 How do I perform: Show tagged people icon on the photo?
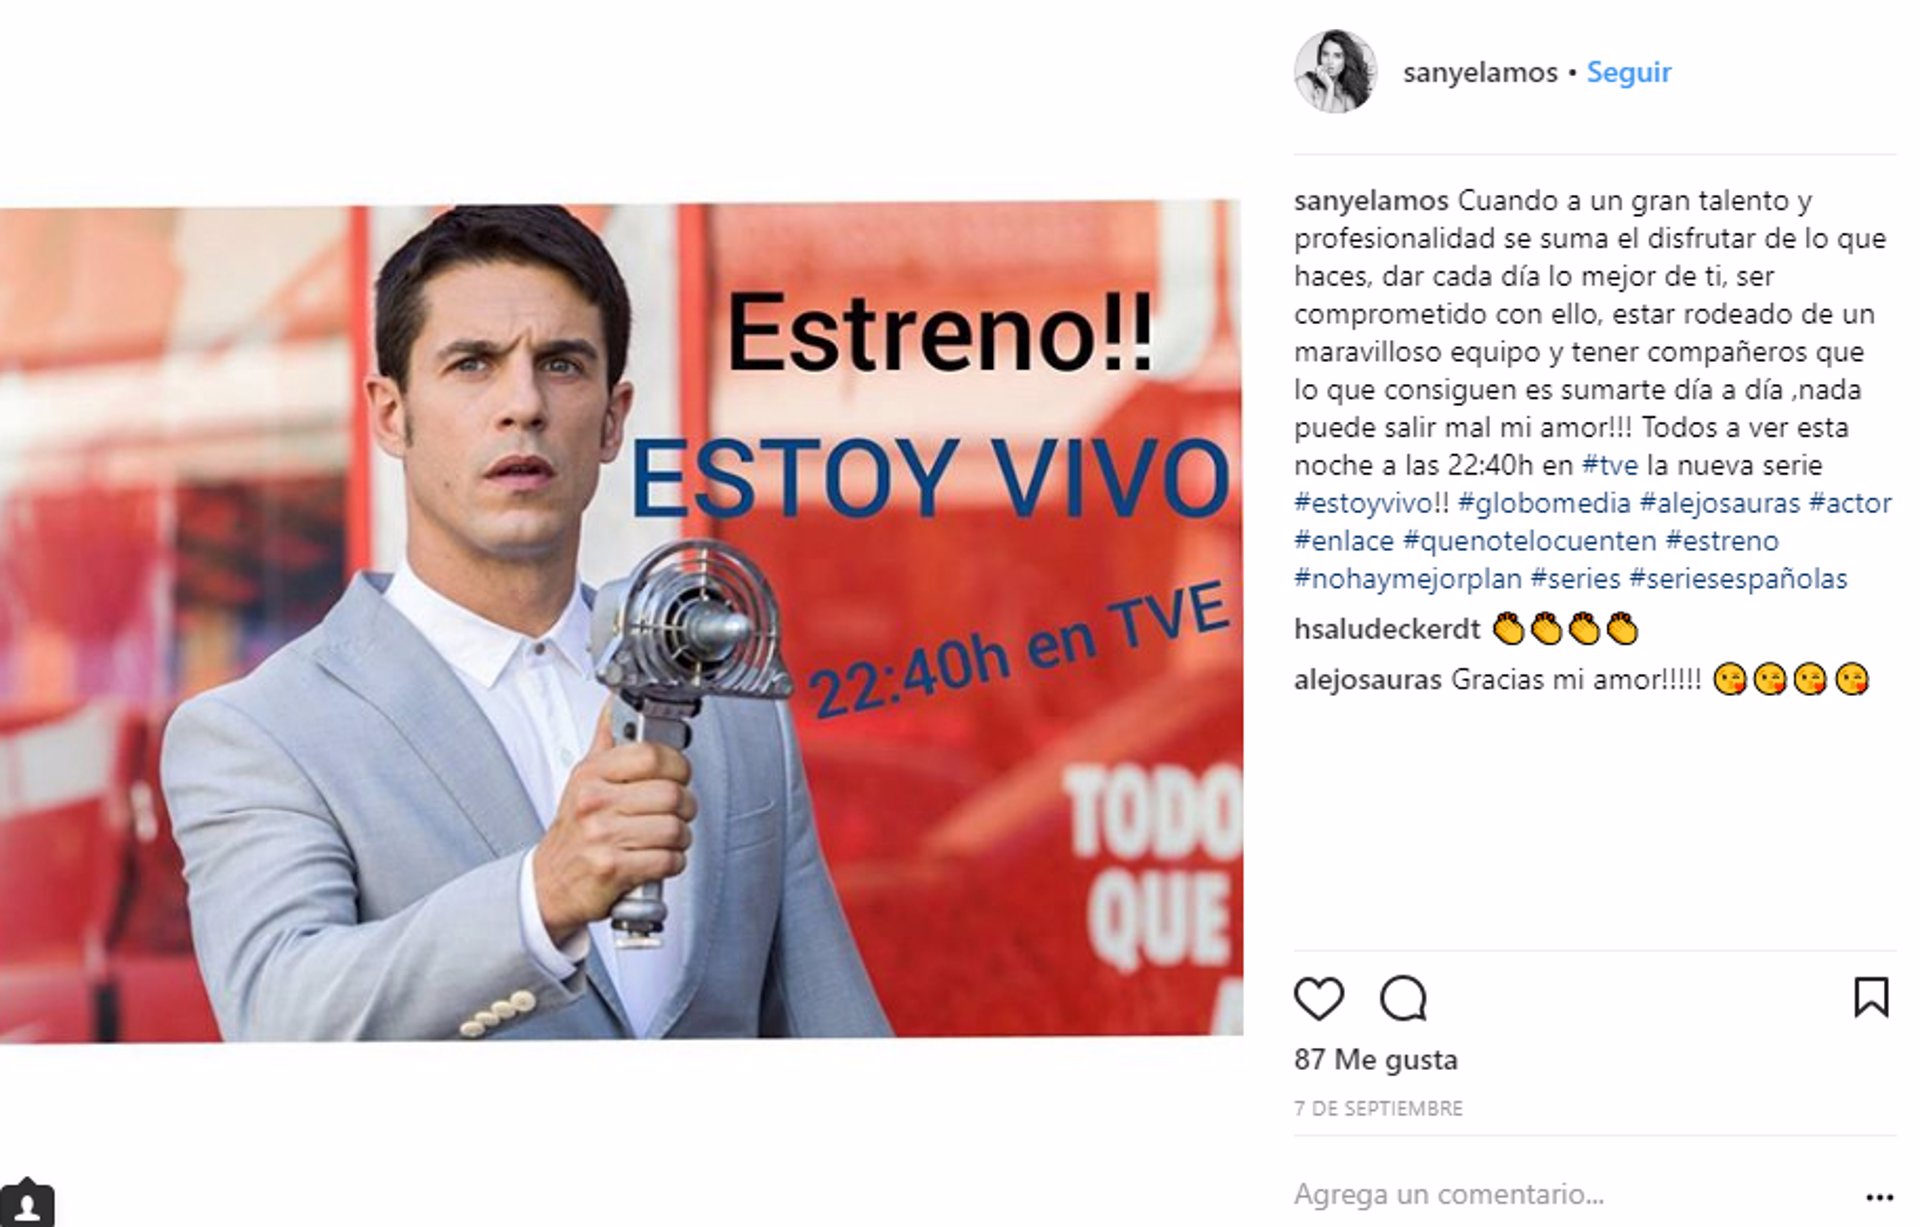point(27,1204)
